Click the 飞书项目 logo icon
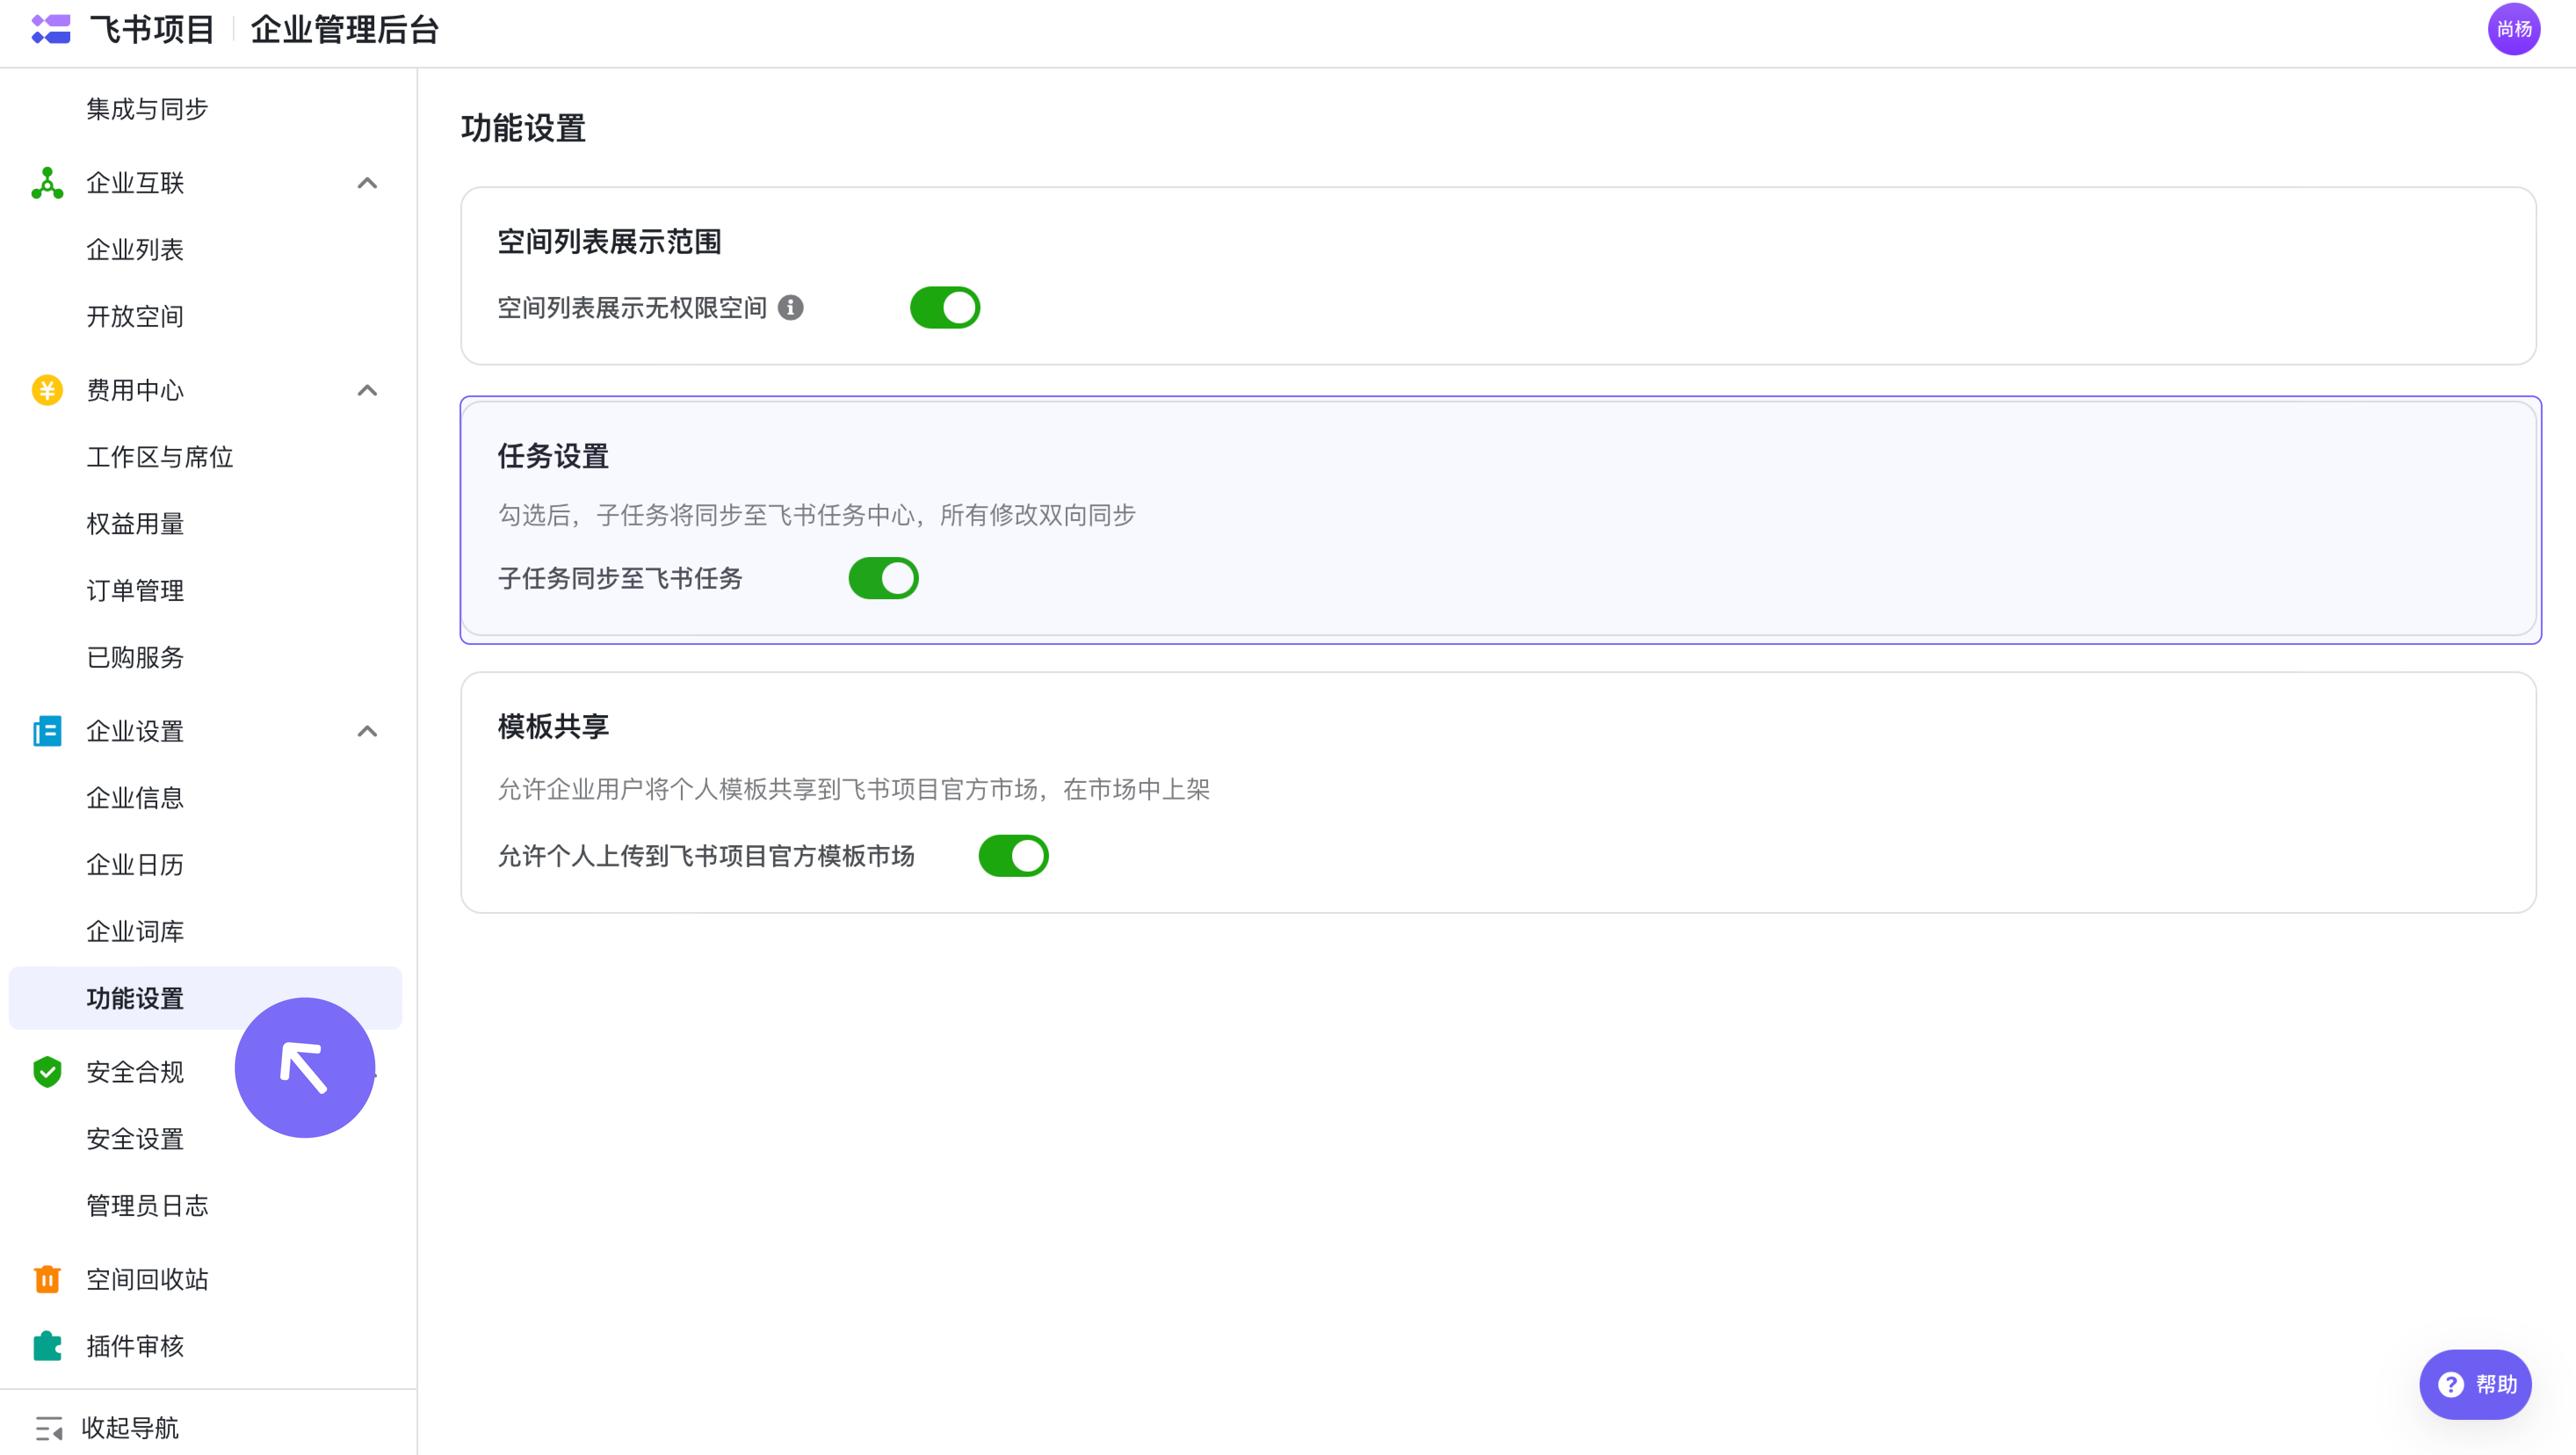The height and width of the screenshot is (1455, 2576). coord(51,29)
